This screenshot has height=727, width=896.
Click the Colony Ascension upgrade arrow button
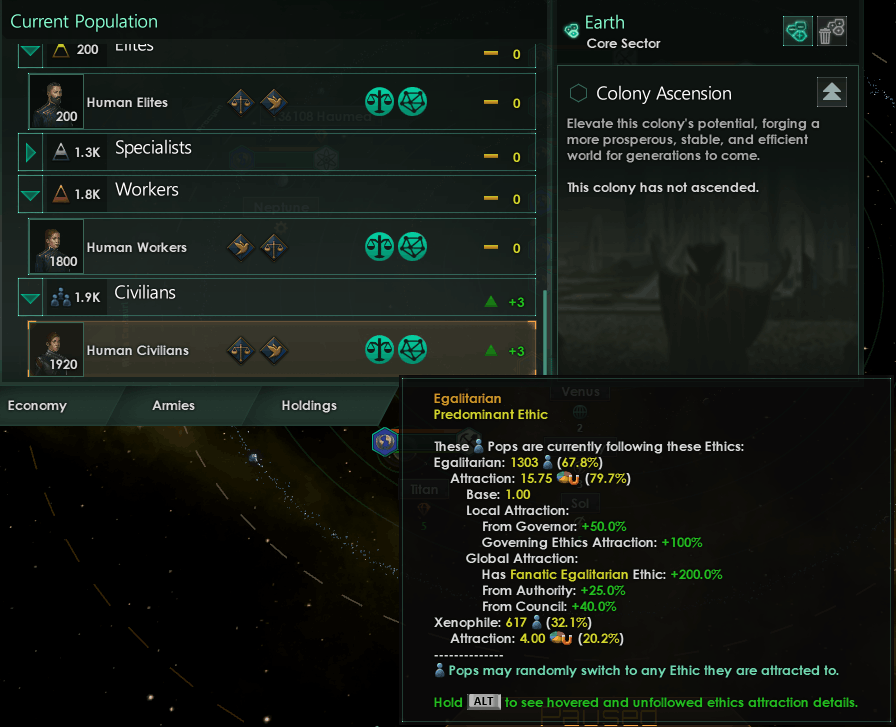[x=831, y=92]
